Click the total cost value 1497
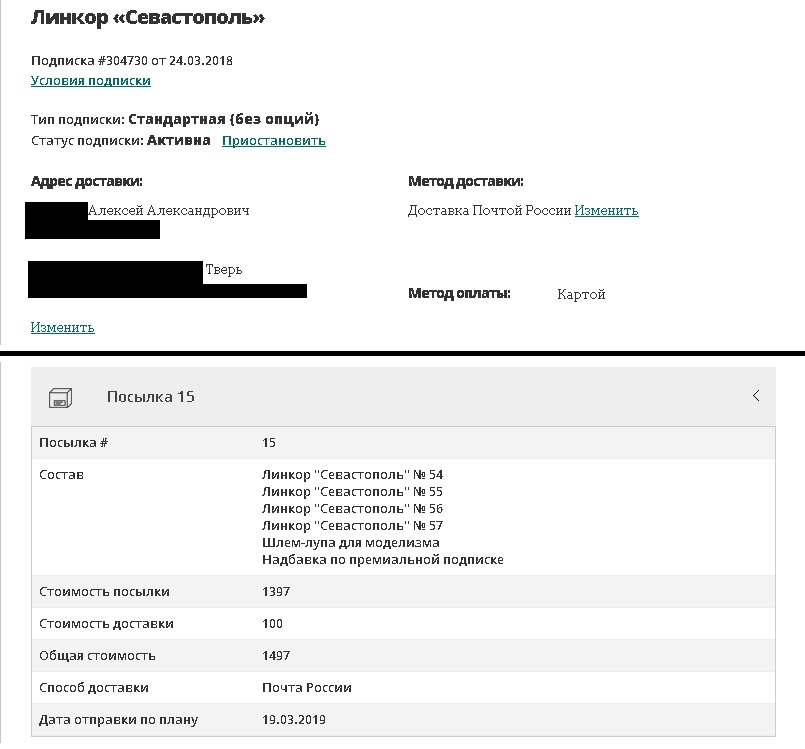Image resolution: width=805 pixels, height=749 pixels. coord(276,656)
